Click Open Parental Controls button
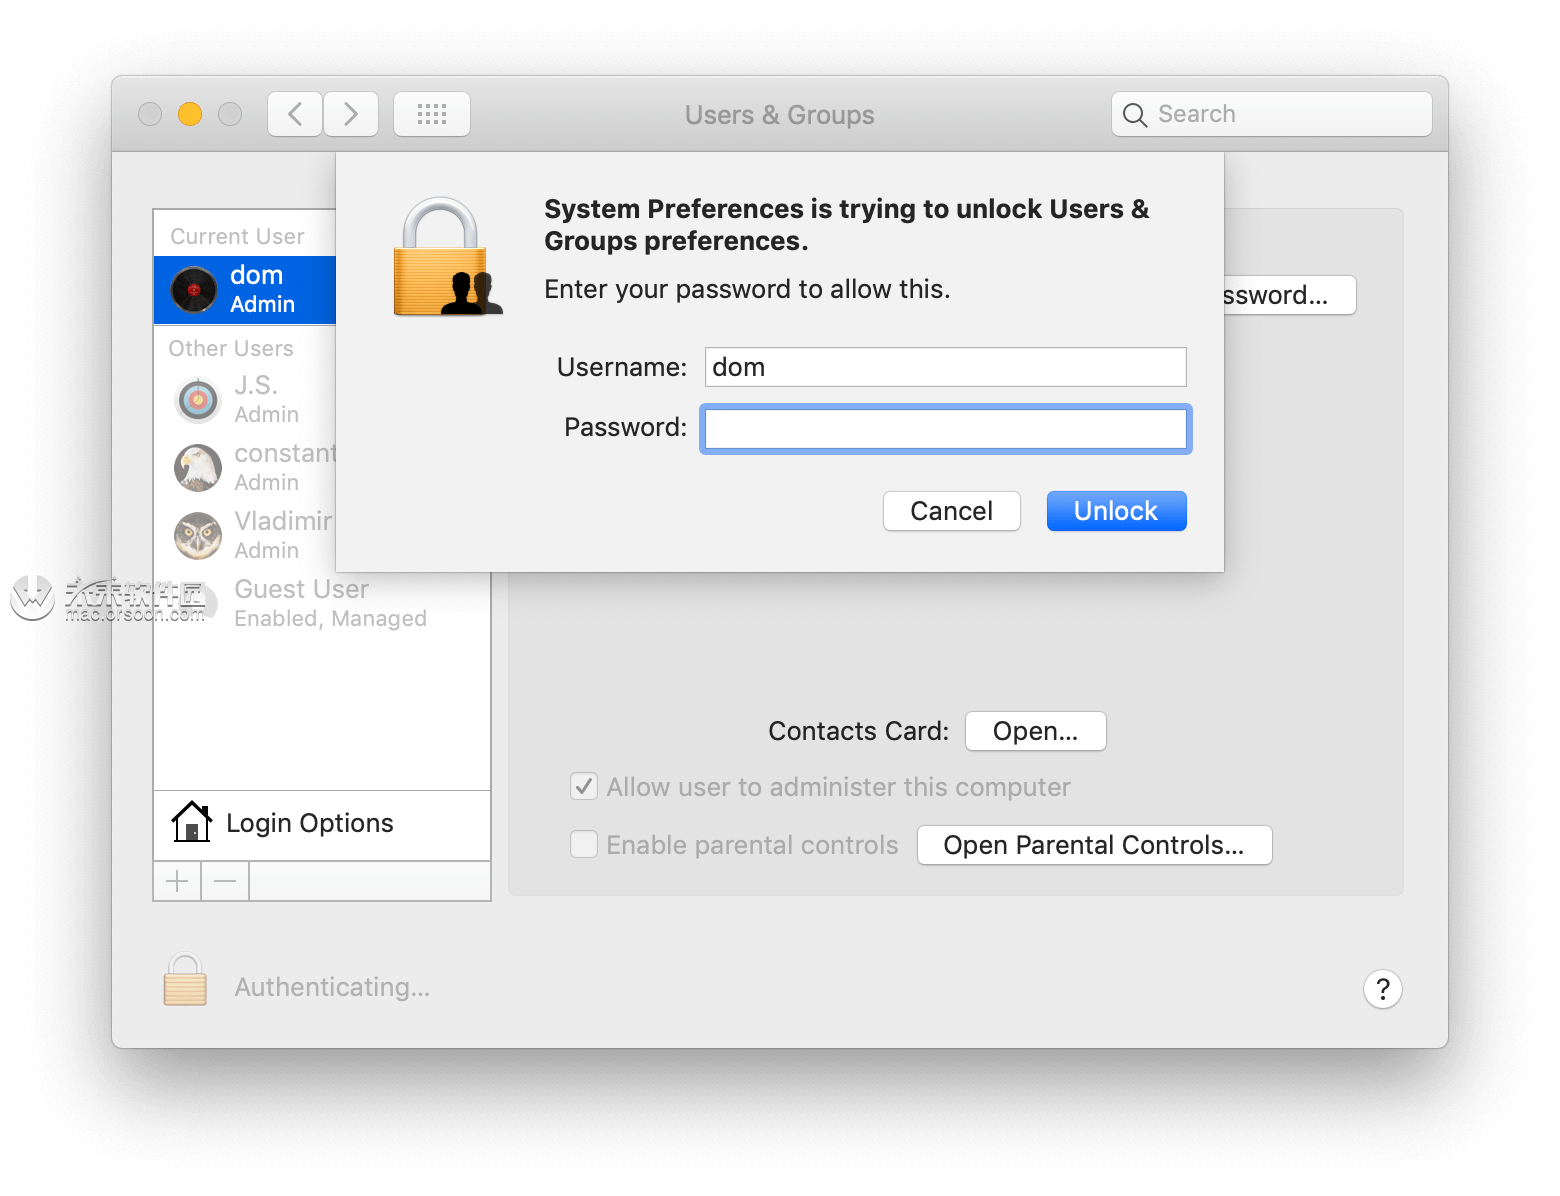1560x1196 pixels. click(x=1094, y=845)
